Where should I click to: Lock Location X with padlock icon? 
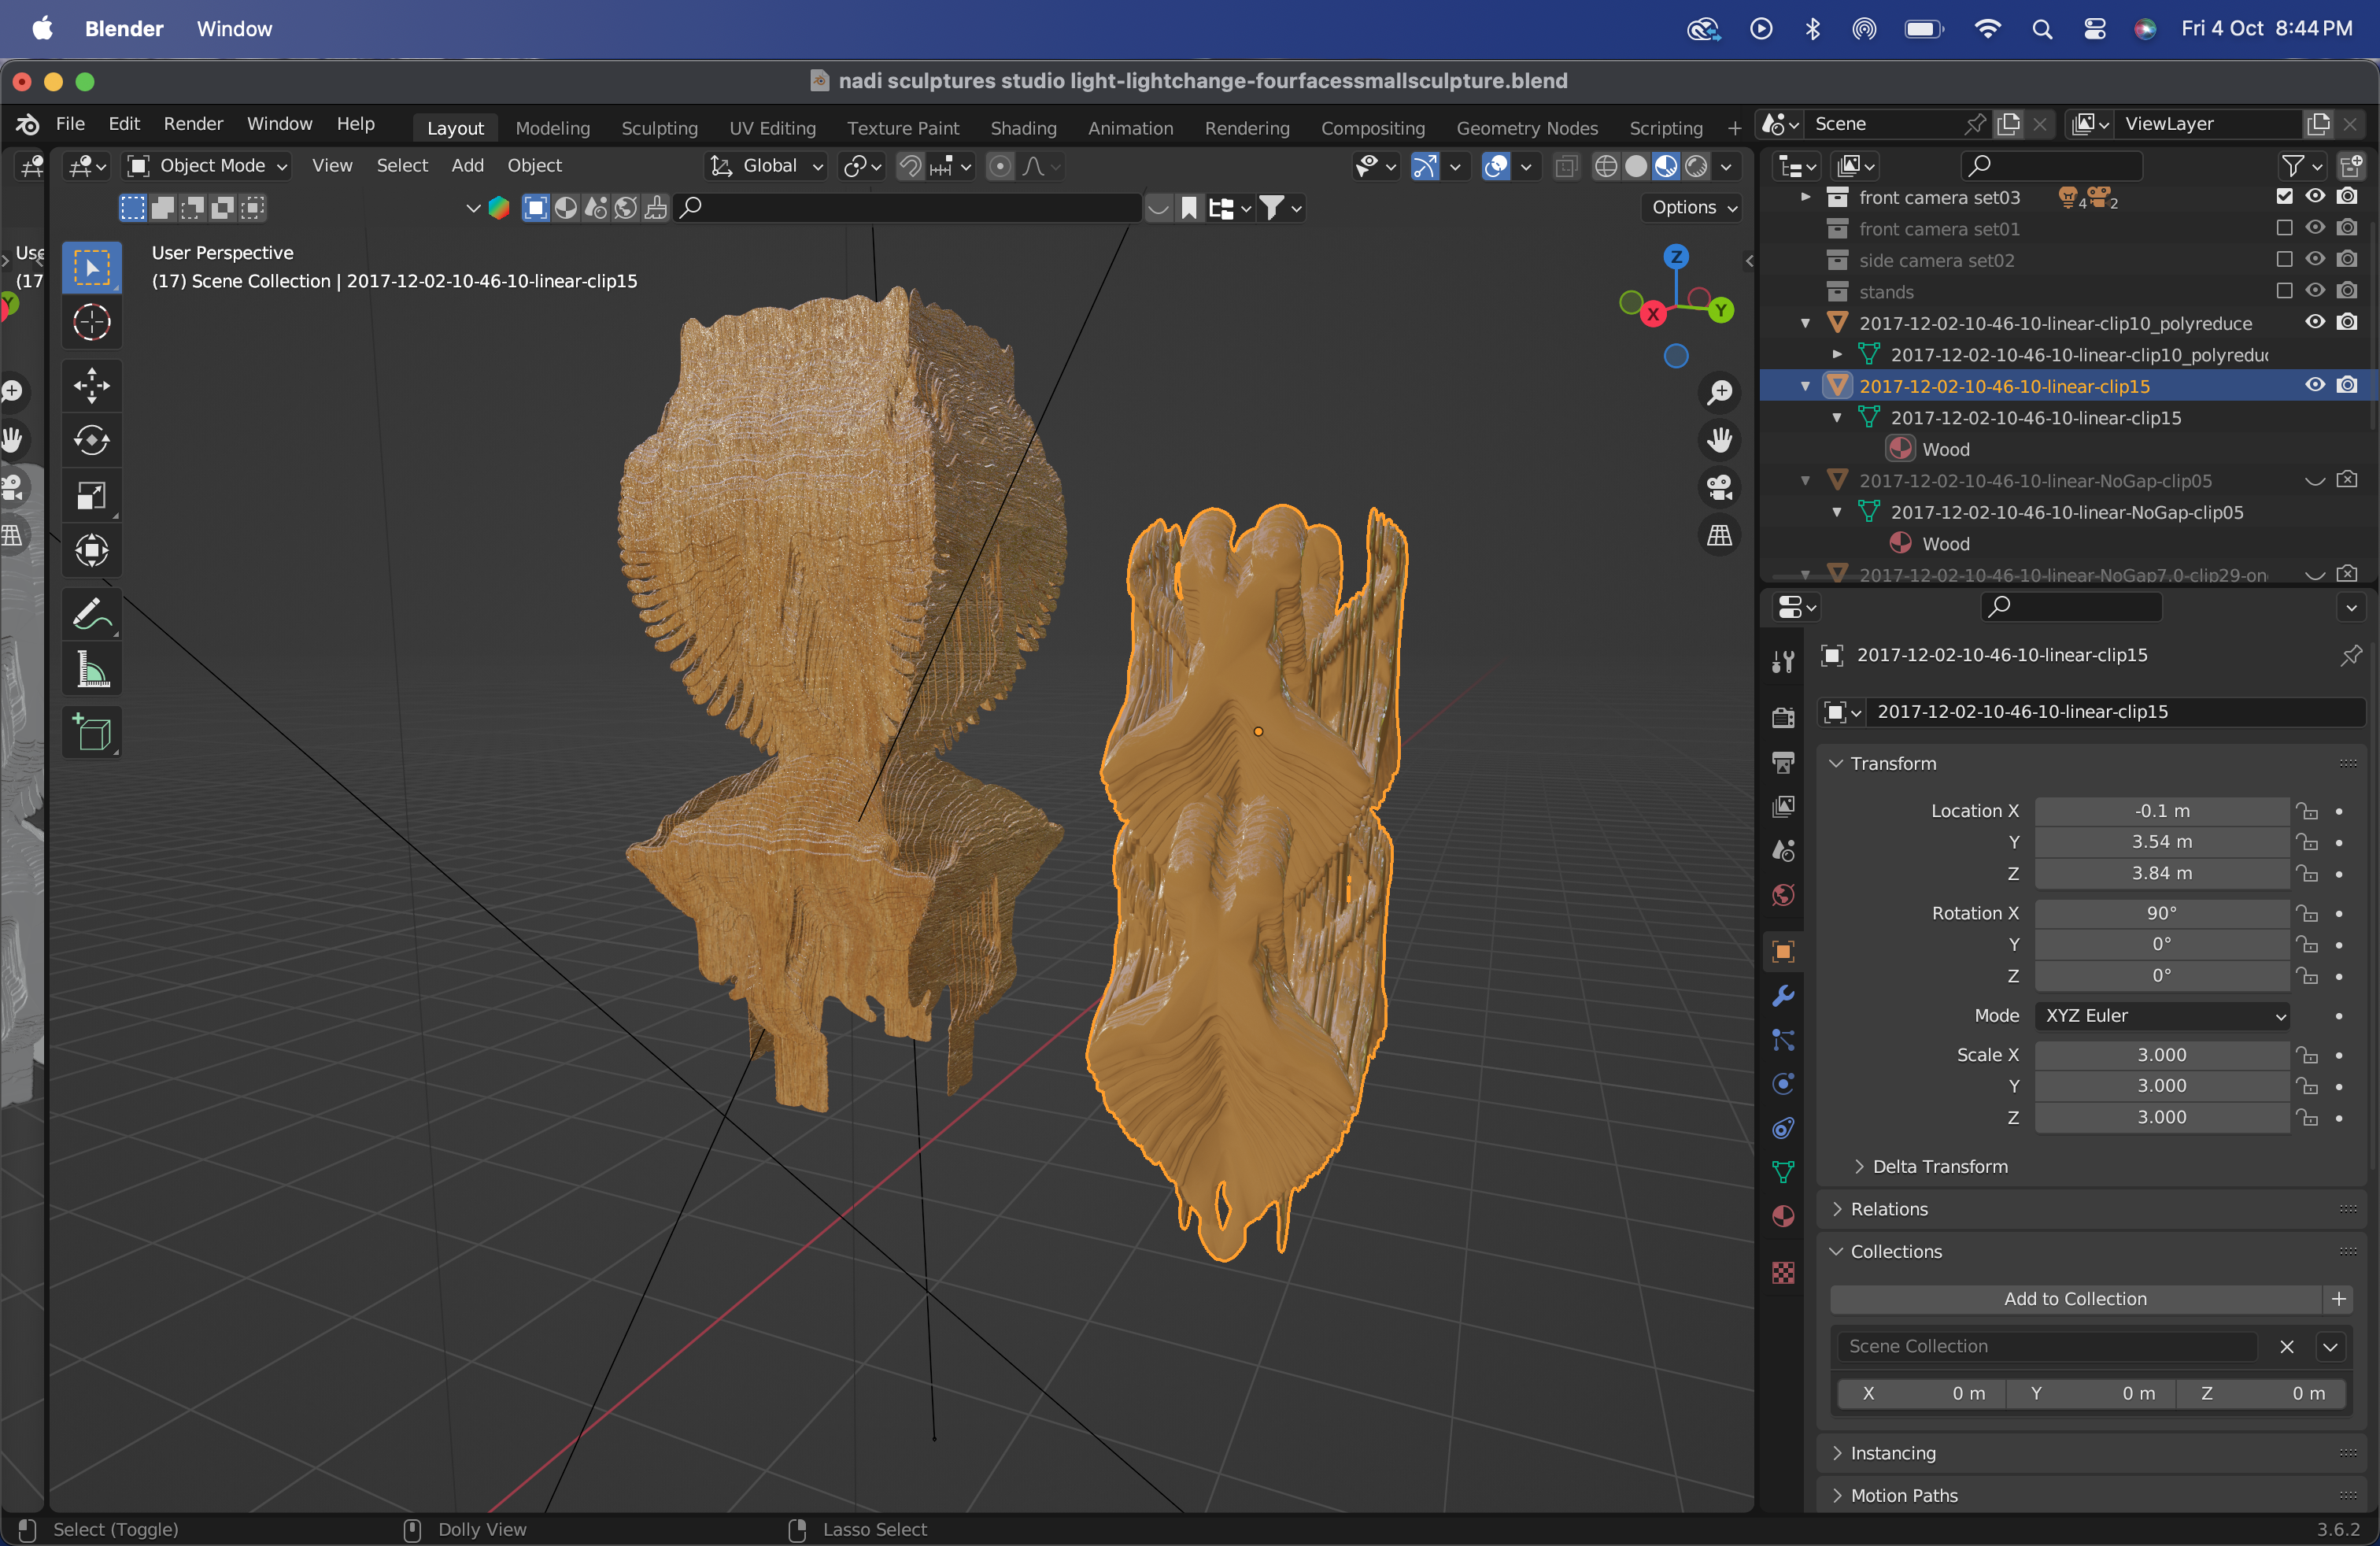(x=2307, y=811)
